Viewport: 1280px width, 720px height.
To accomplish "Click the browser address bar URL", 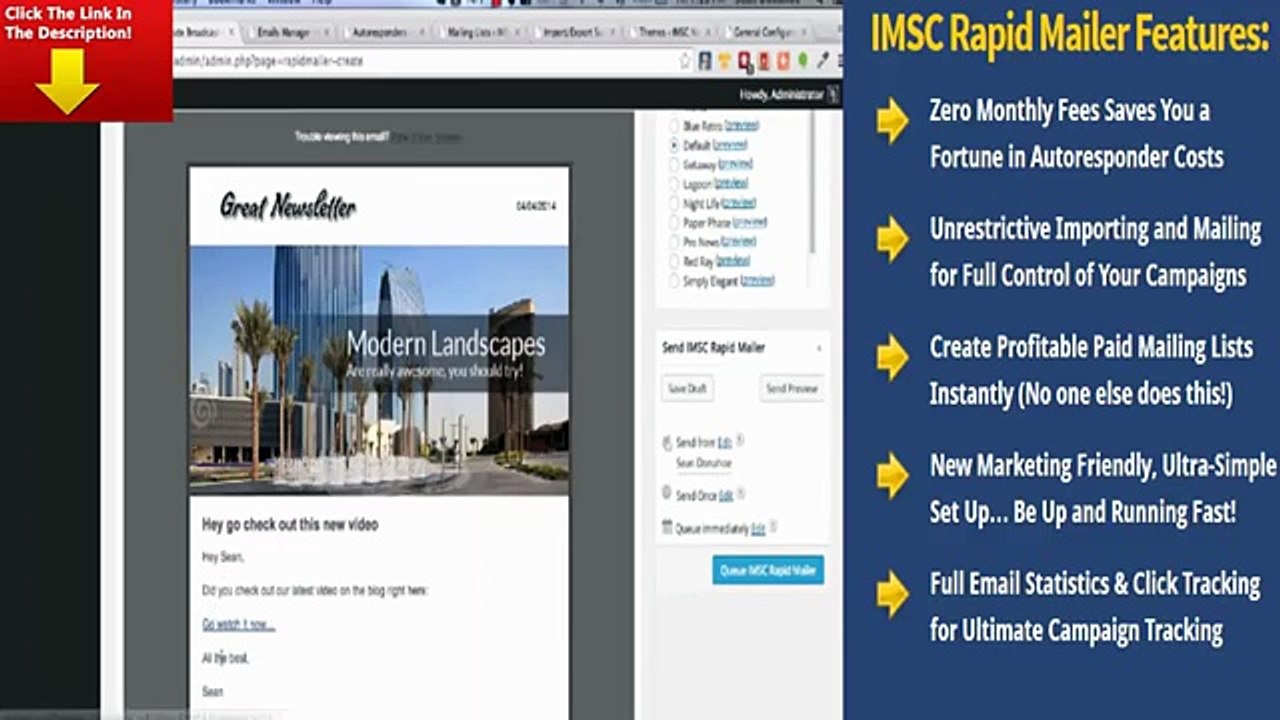I will point(270,61).
